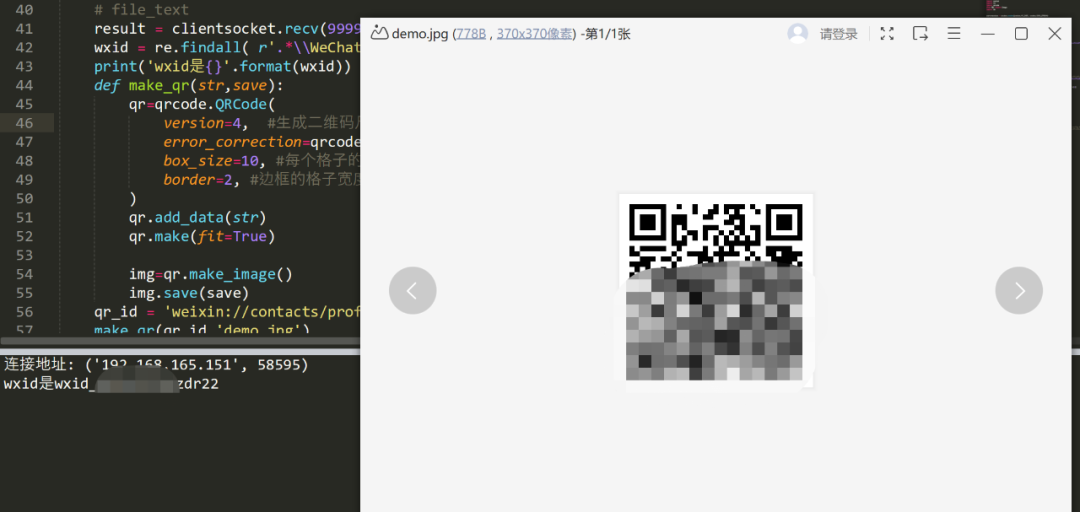Image resolution: width=1080 pixels, height=512 pixels.
Task: Show previous image with the left arrow
Action: pyautogui.click(x=413, y=291)
